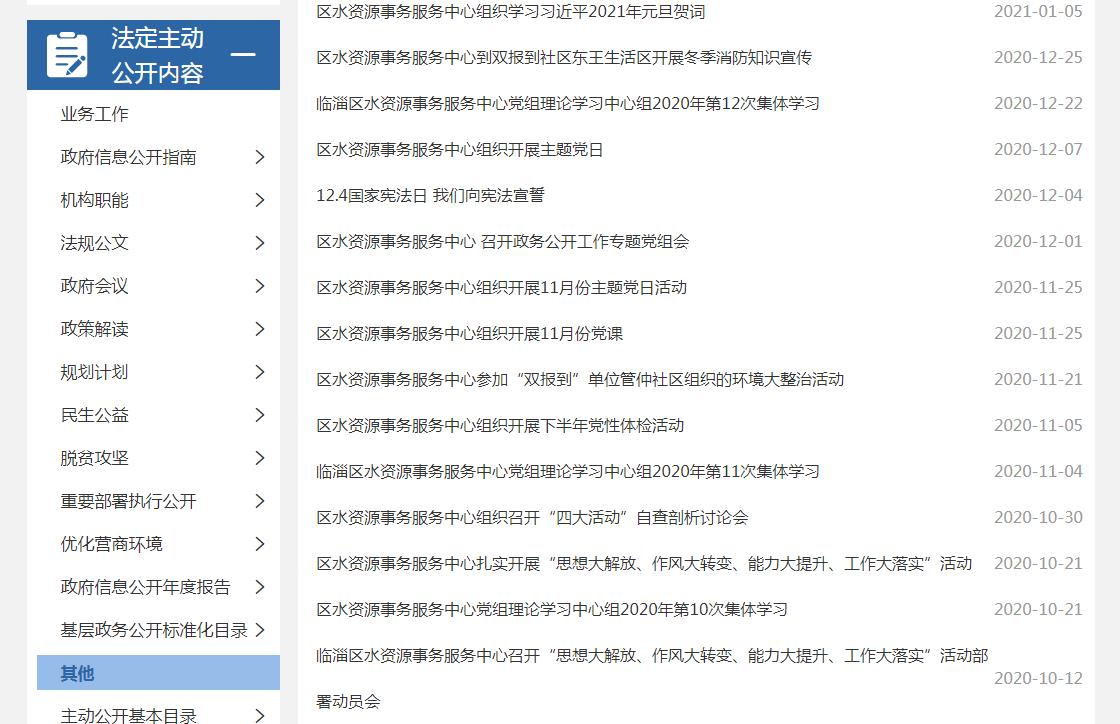
Task: Expand 基层政务公开标准化目录 arrow
Action: 259,630
